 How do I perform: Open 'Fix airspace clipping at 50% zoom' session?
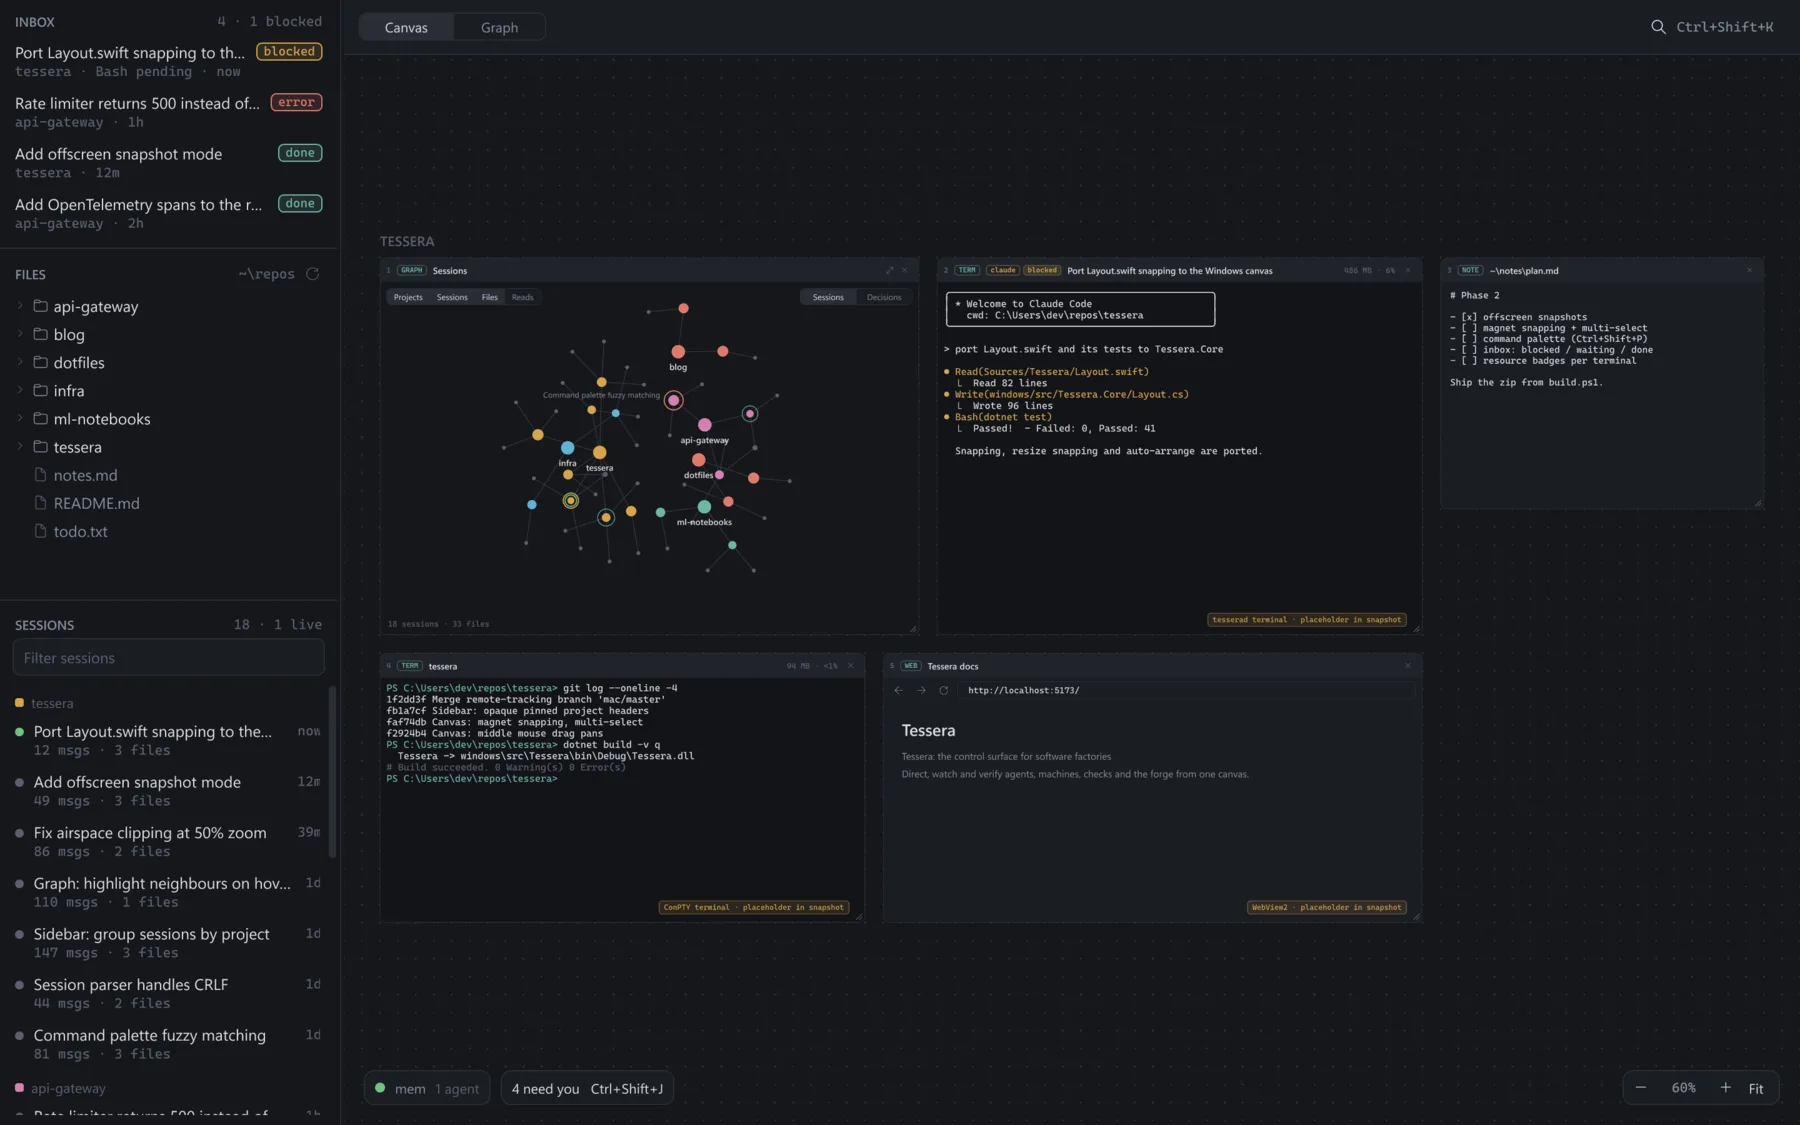click(166, 841)
